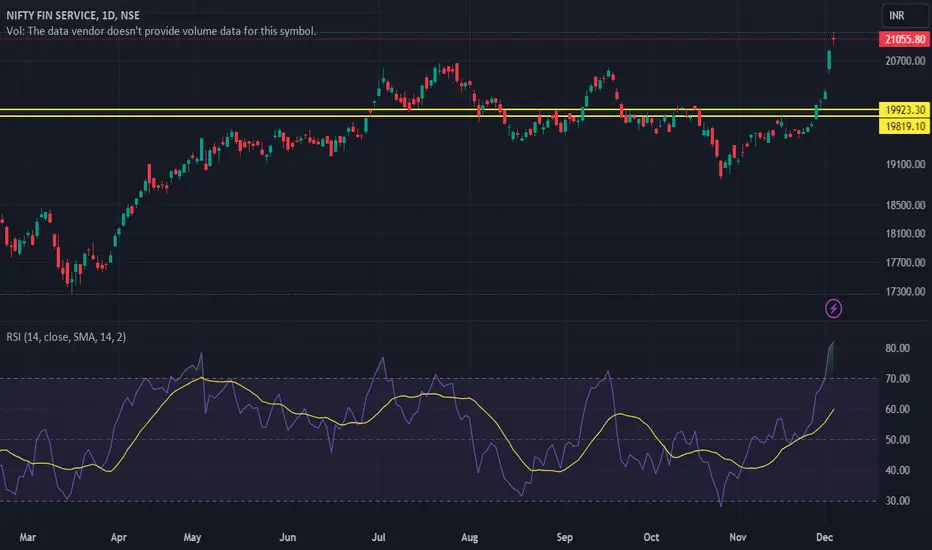This screenshot has width=932, height=550.
Task: Click the Jun label on time axis
Action: 288,538
